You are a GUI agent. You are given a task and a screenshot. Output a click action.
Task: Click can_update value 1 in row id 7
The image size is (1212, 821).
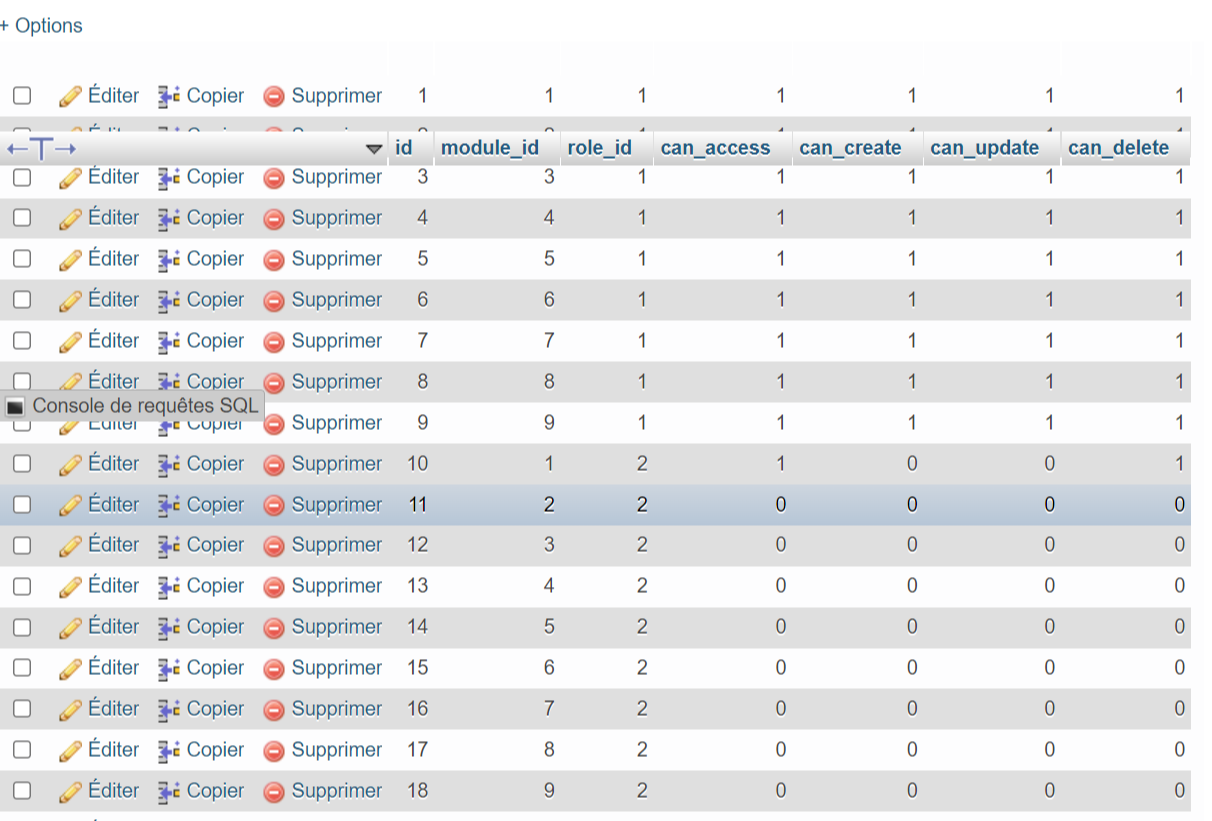(1050, 341)
